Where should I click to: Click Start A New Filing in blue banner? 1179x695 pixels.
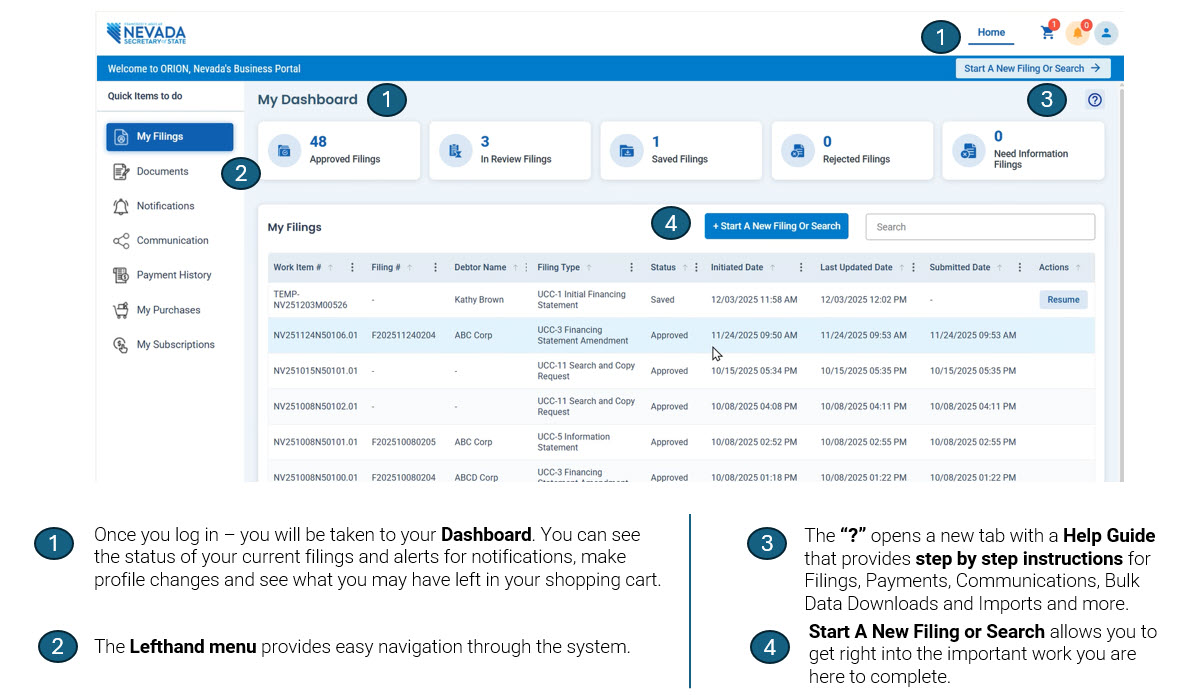click(x=1033, y=68)
